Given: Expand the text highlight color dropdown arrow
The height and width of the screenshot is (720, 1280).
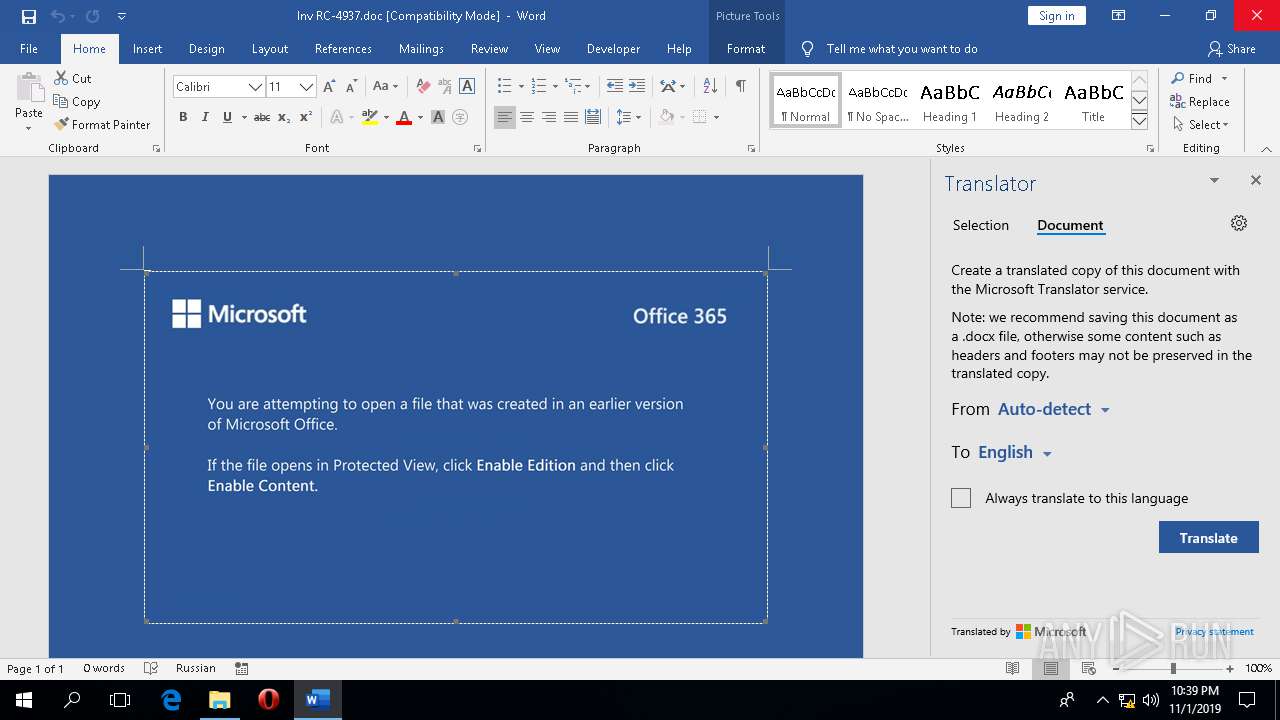Looking at the screenshot, I should click(385, 117).
